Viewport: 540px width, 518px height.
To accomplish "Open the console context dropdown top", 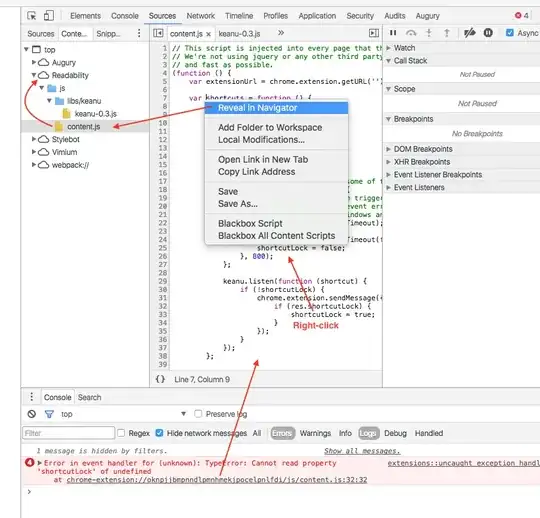I will point(123,414).
